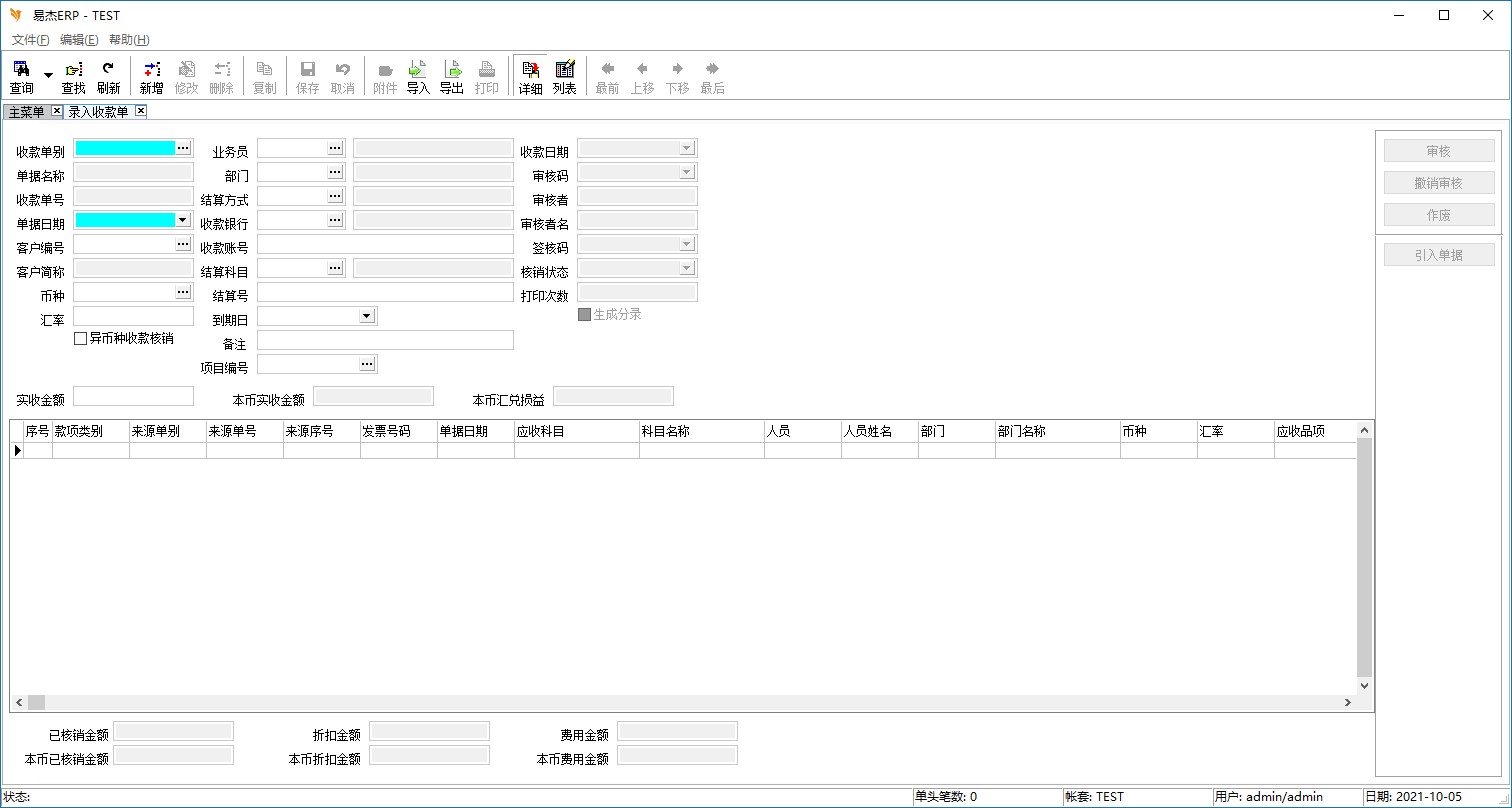
Task: Click the 新增 (Add new) toolbar icon
Action: pyautogui.click(x=151, y=77)
